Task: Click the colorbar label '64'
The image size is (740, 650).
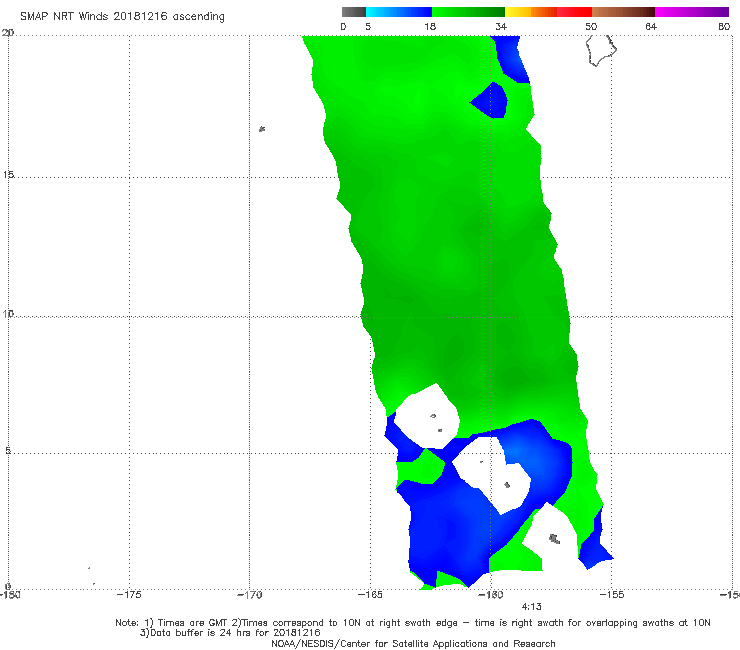Action: coord(651,26)
